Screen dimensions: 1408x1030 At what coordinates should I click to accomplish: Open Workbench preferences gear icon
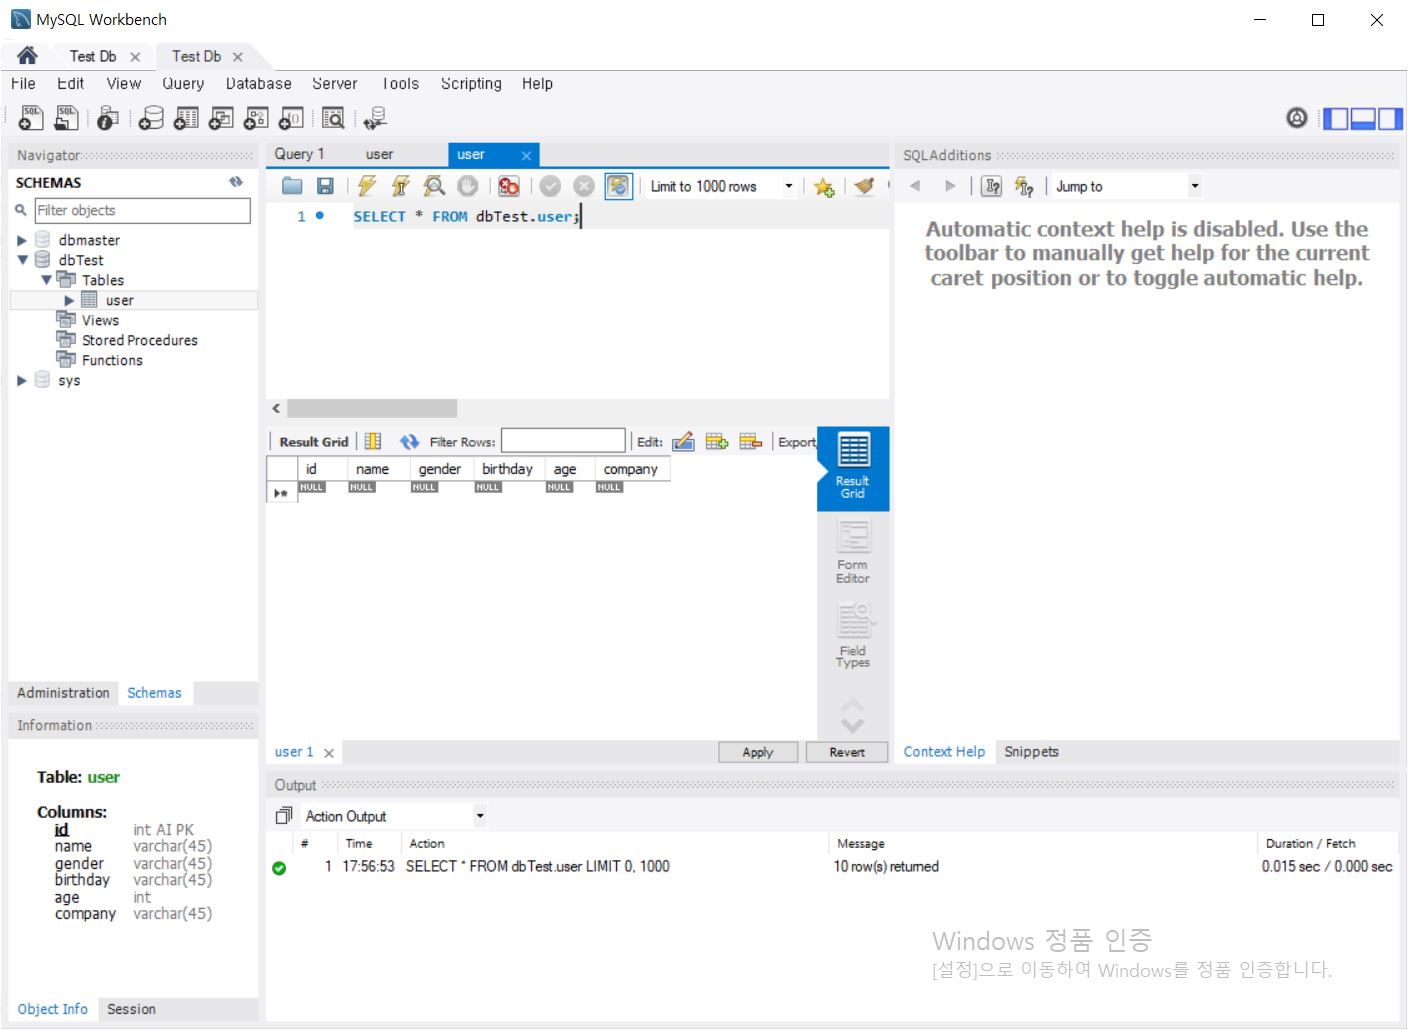(x=1297, y=118)
